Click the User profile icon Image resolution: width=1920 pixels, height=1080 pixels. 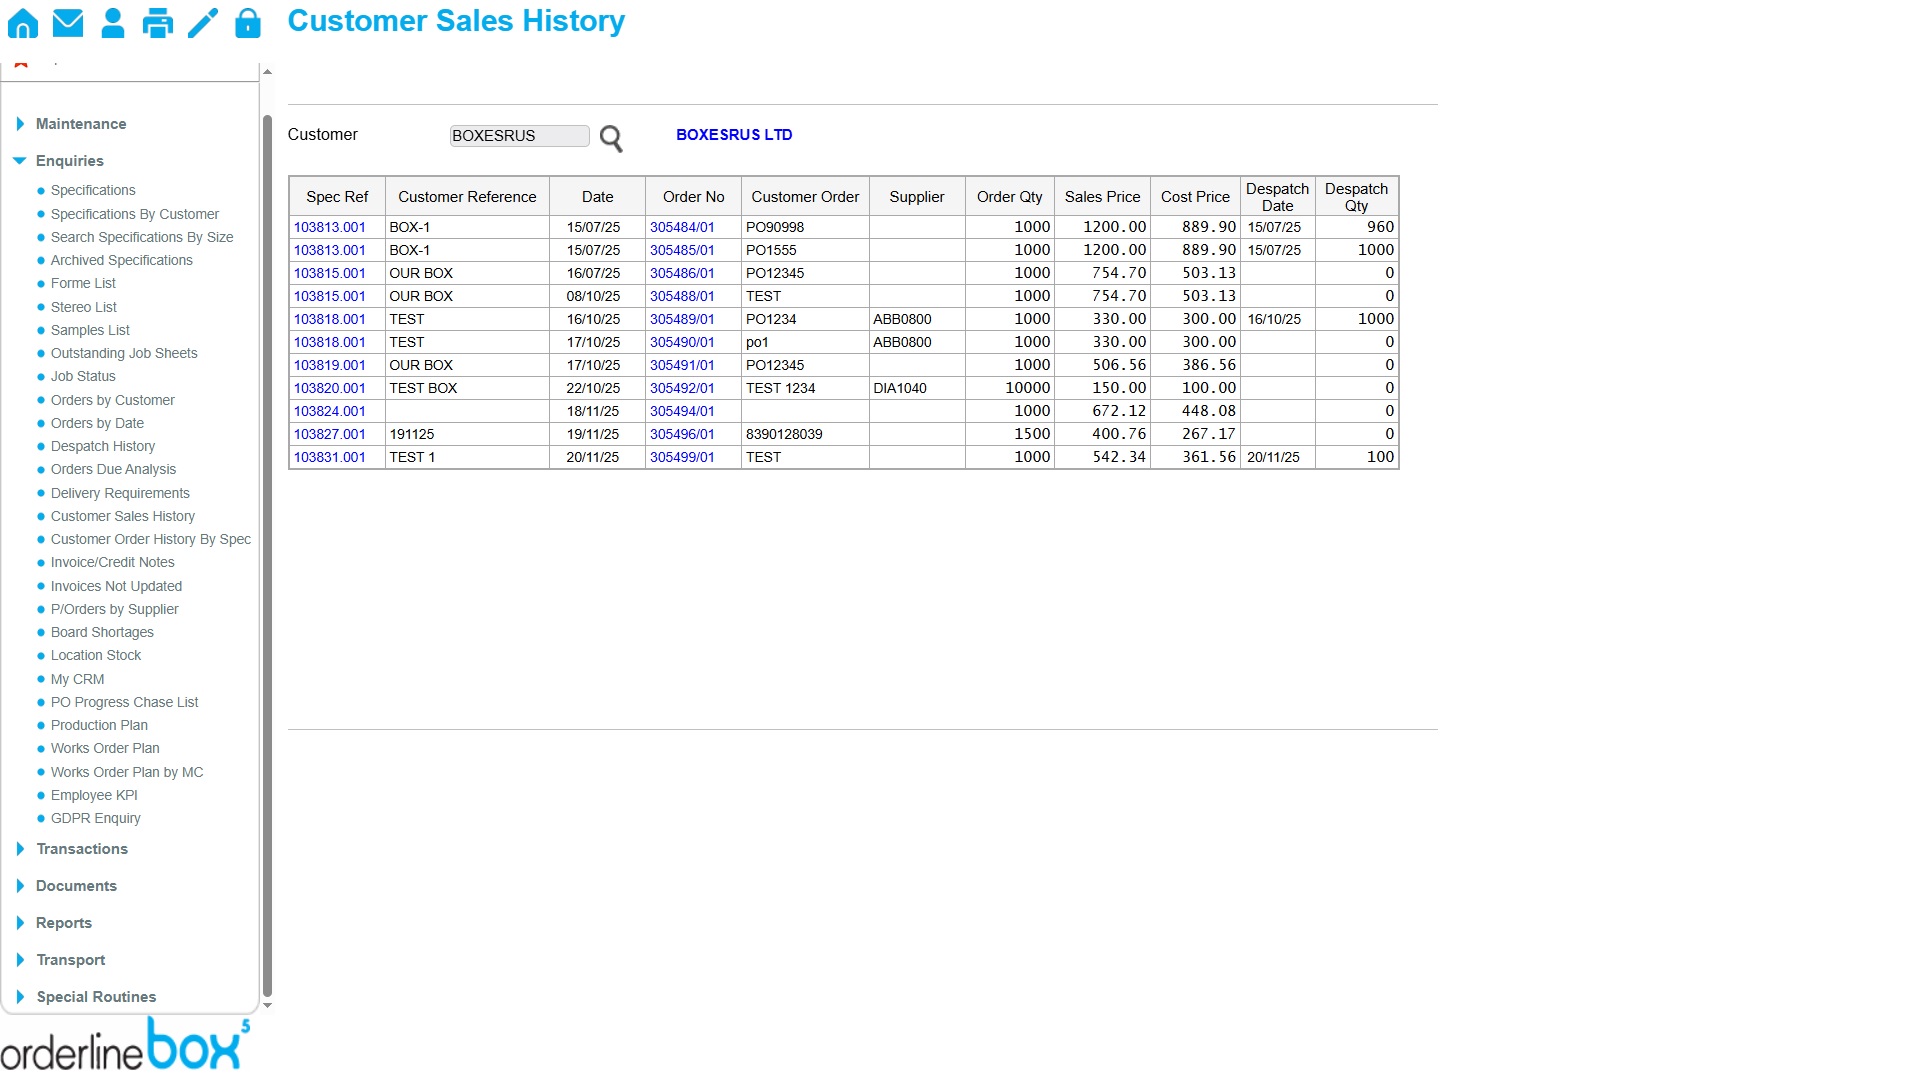[x=113, y=22]
